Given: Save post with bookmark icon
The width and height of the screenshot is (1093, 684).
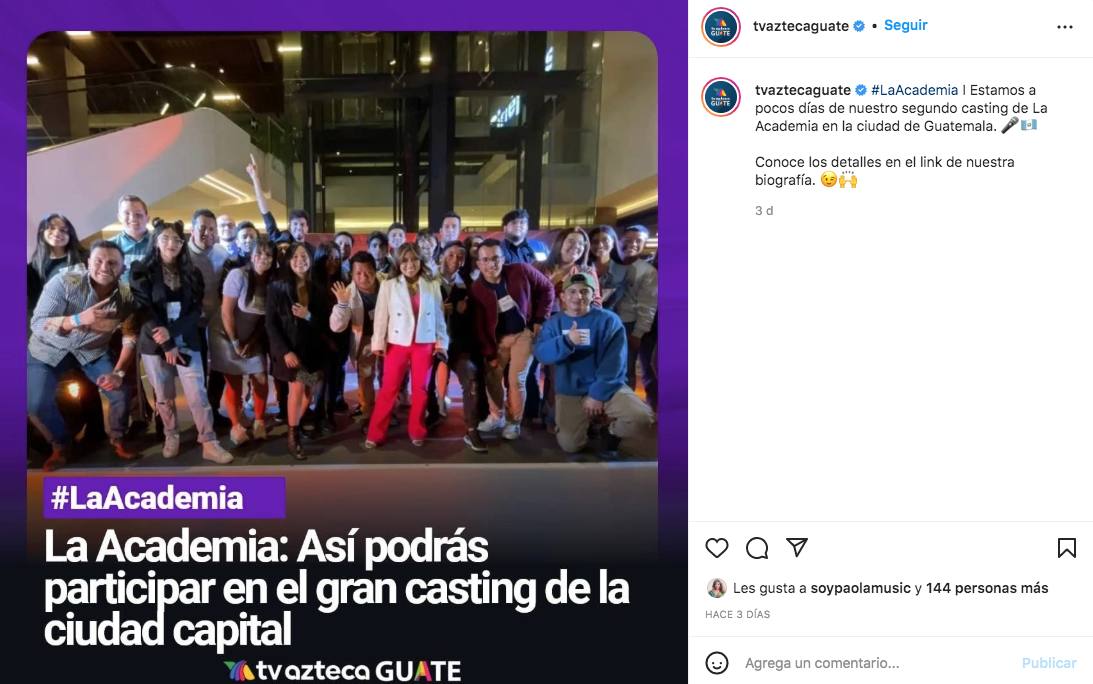Looking at the screenshot, I should coord(1067,548).
